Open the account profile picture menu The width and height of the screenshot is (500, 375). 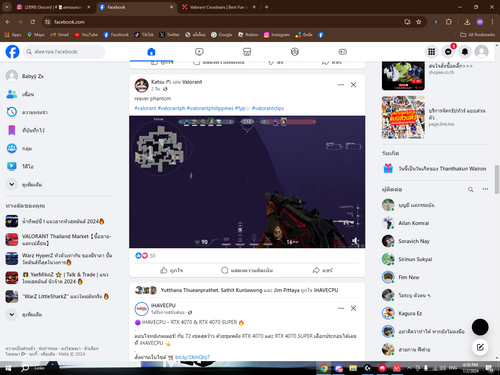click(482, 52)
